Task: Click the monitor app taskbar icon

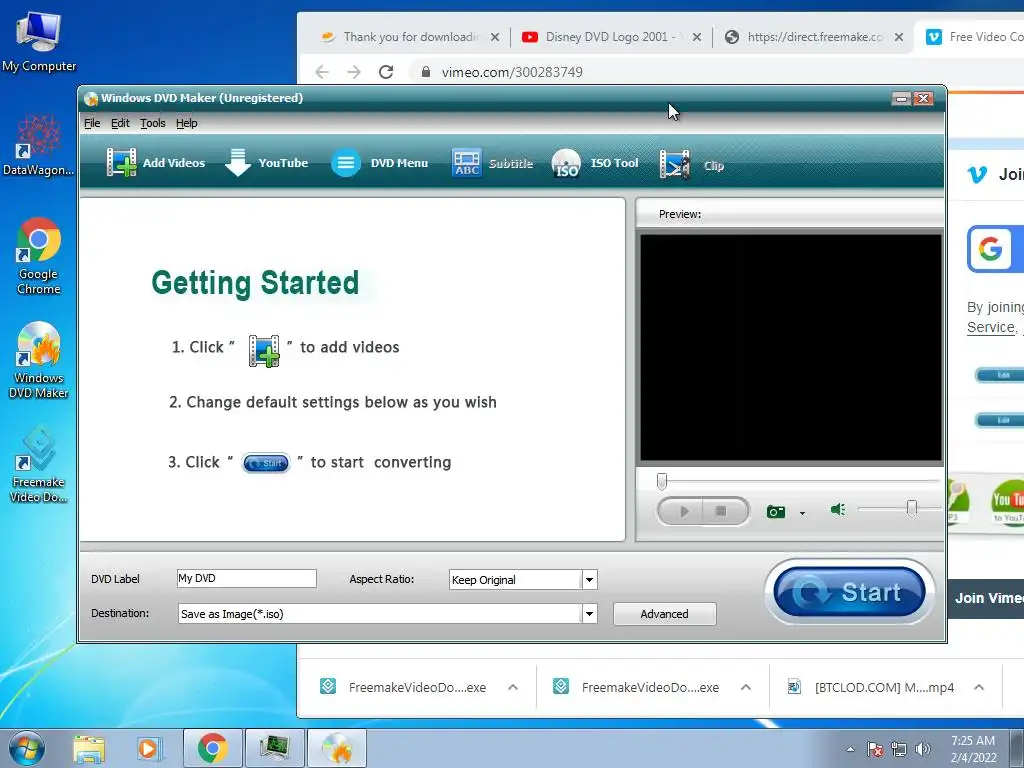Action: tap(274, 748)
